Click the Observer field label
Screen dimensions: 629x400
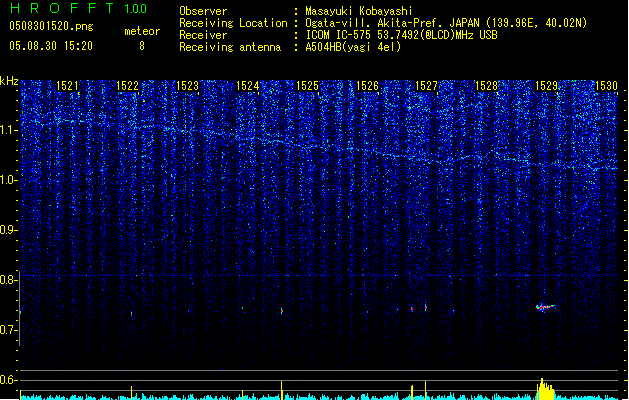[x=203, y=11]
